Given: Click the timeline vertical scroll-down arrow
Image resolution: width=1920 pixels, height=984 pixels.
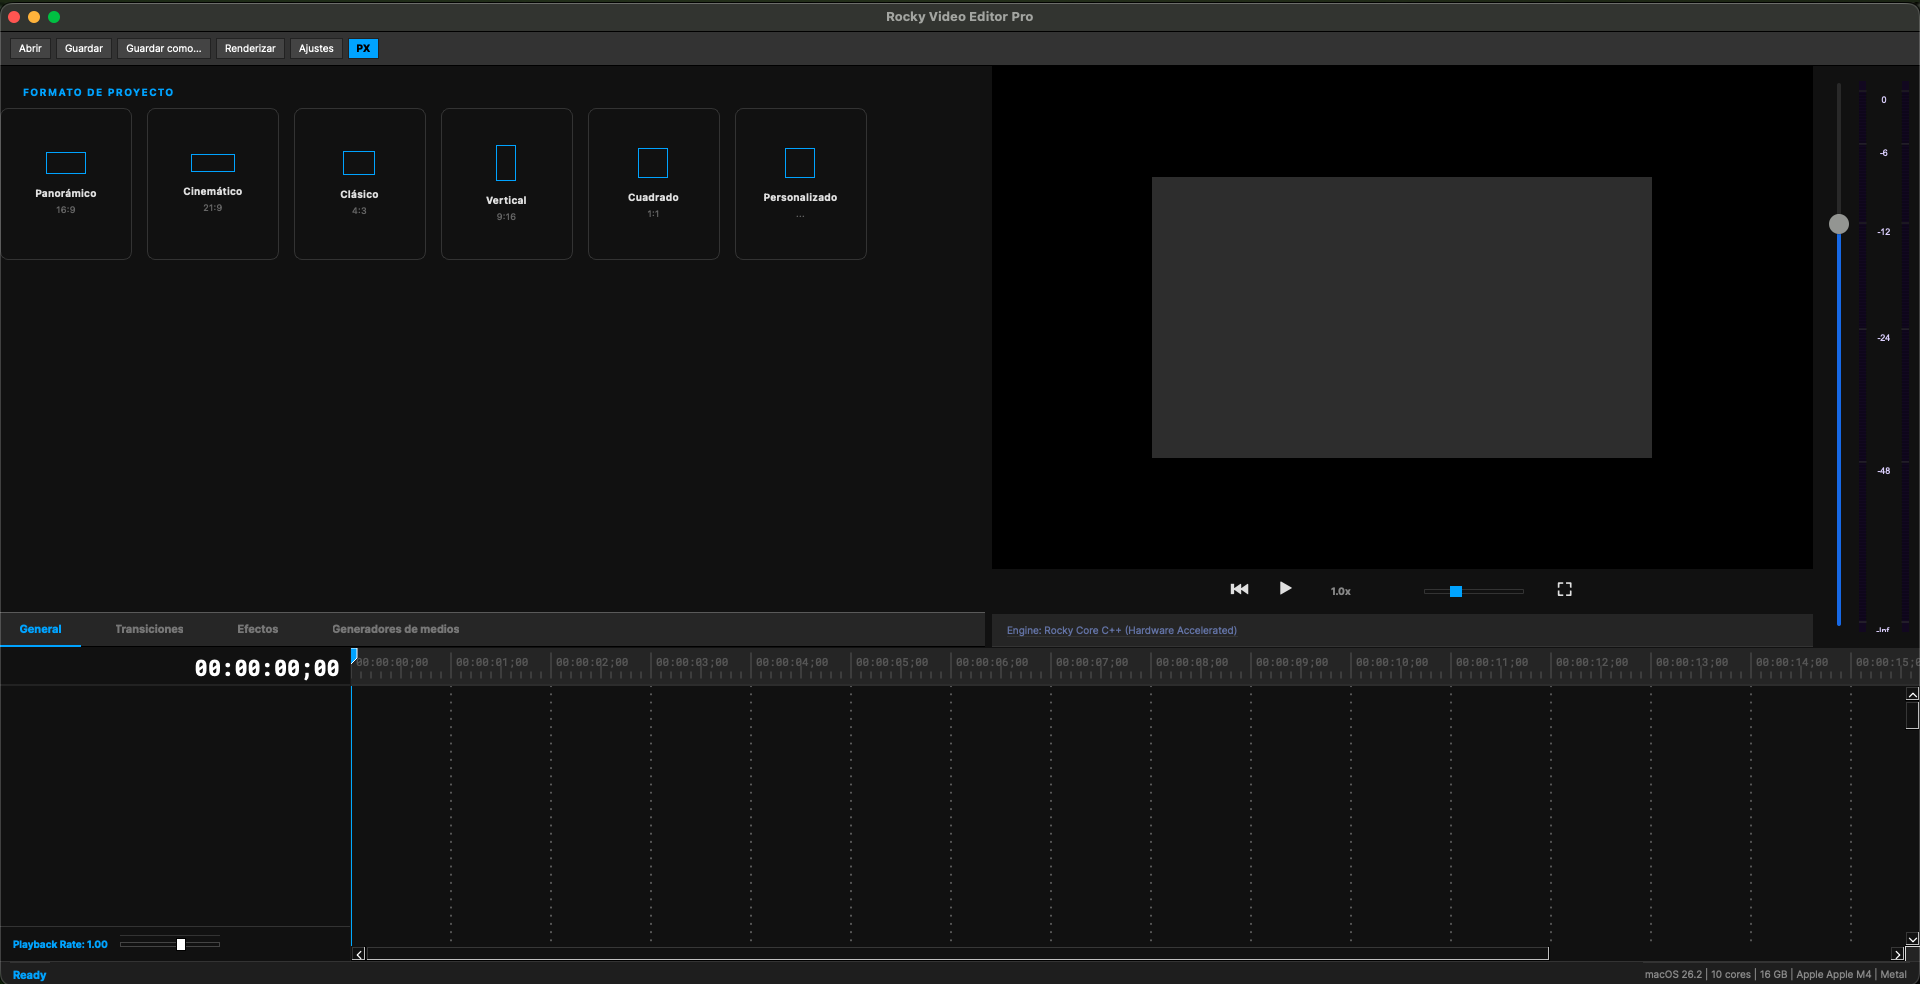Looking at the screenshot, I should (1912, 939).
